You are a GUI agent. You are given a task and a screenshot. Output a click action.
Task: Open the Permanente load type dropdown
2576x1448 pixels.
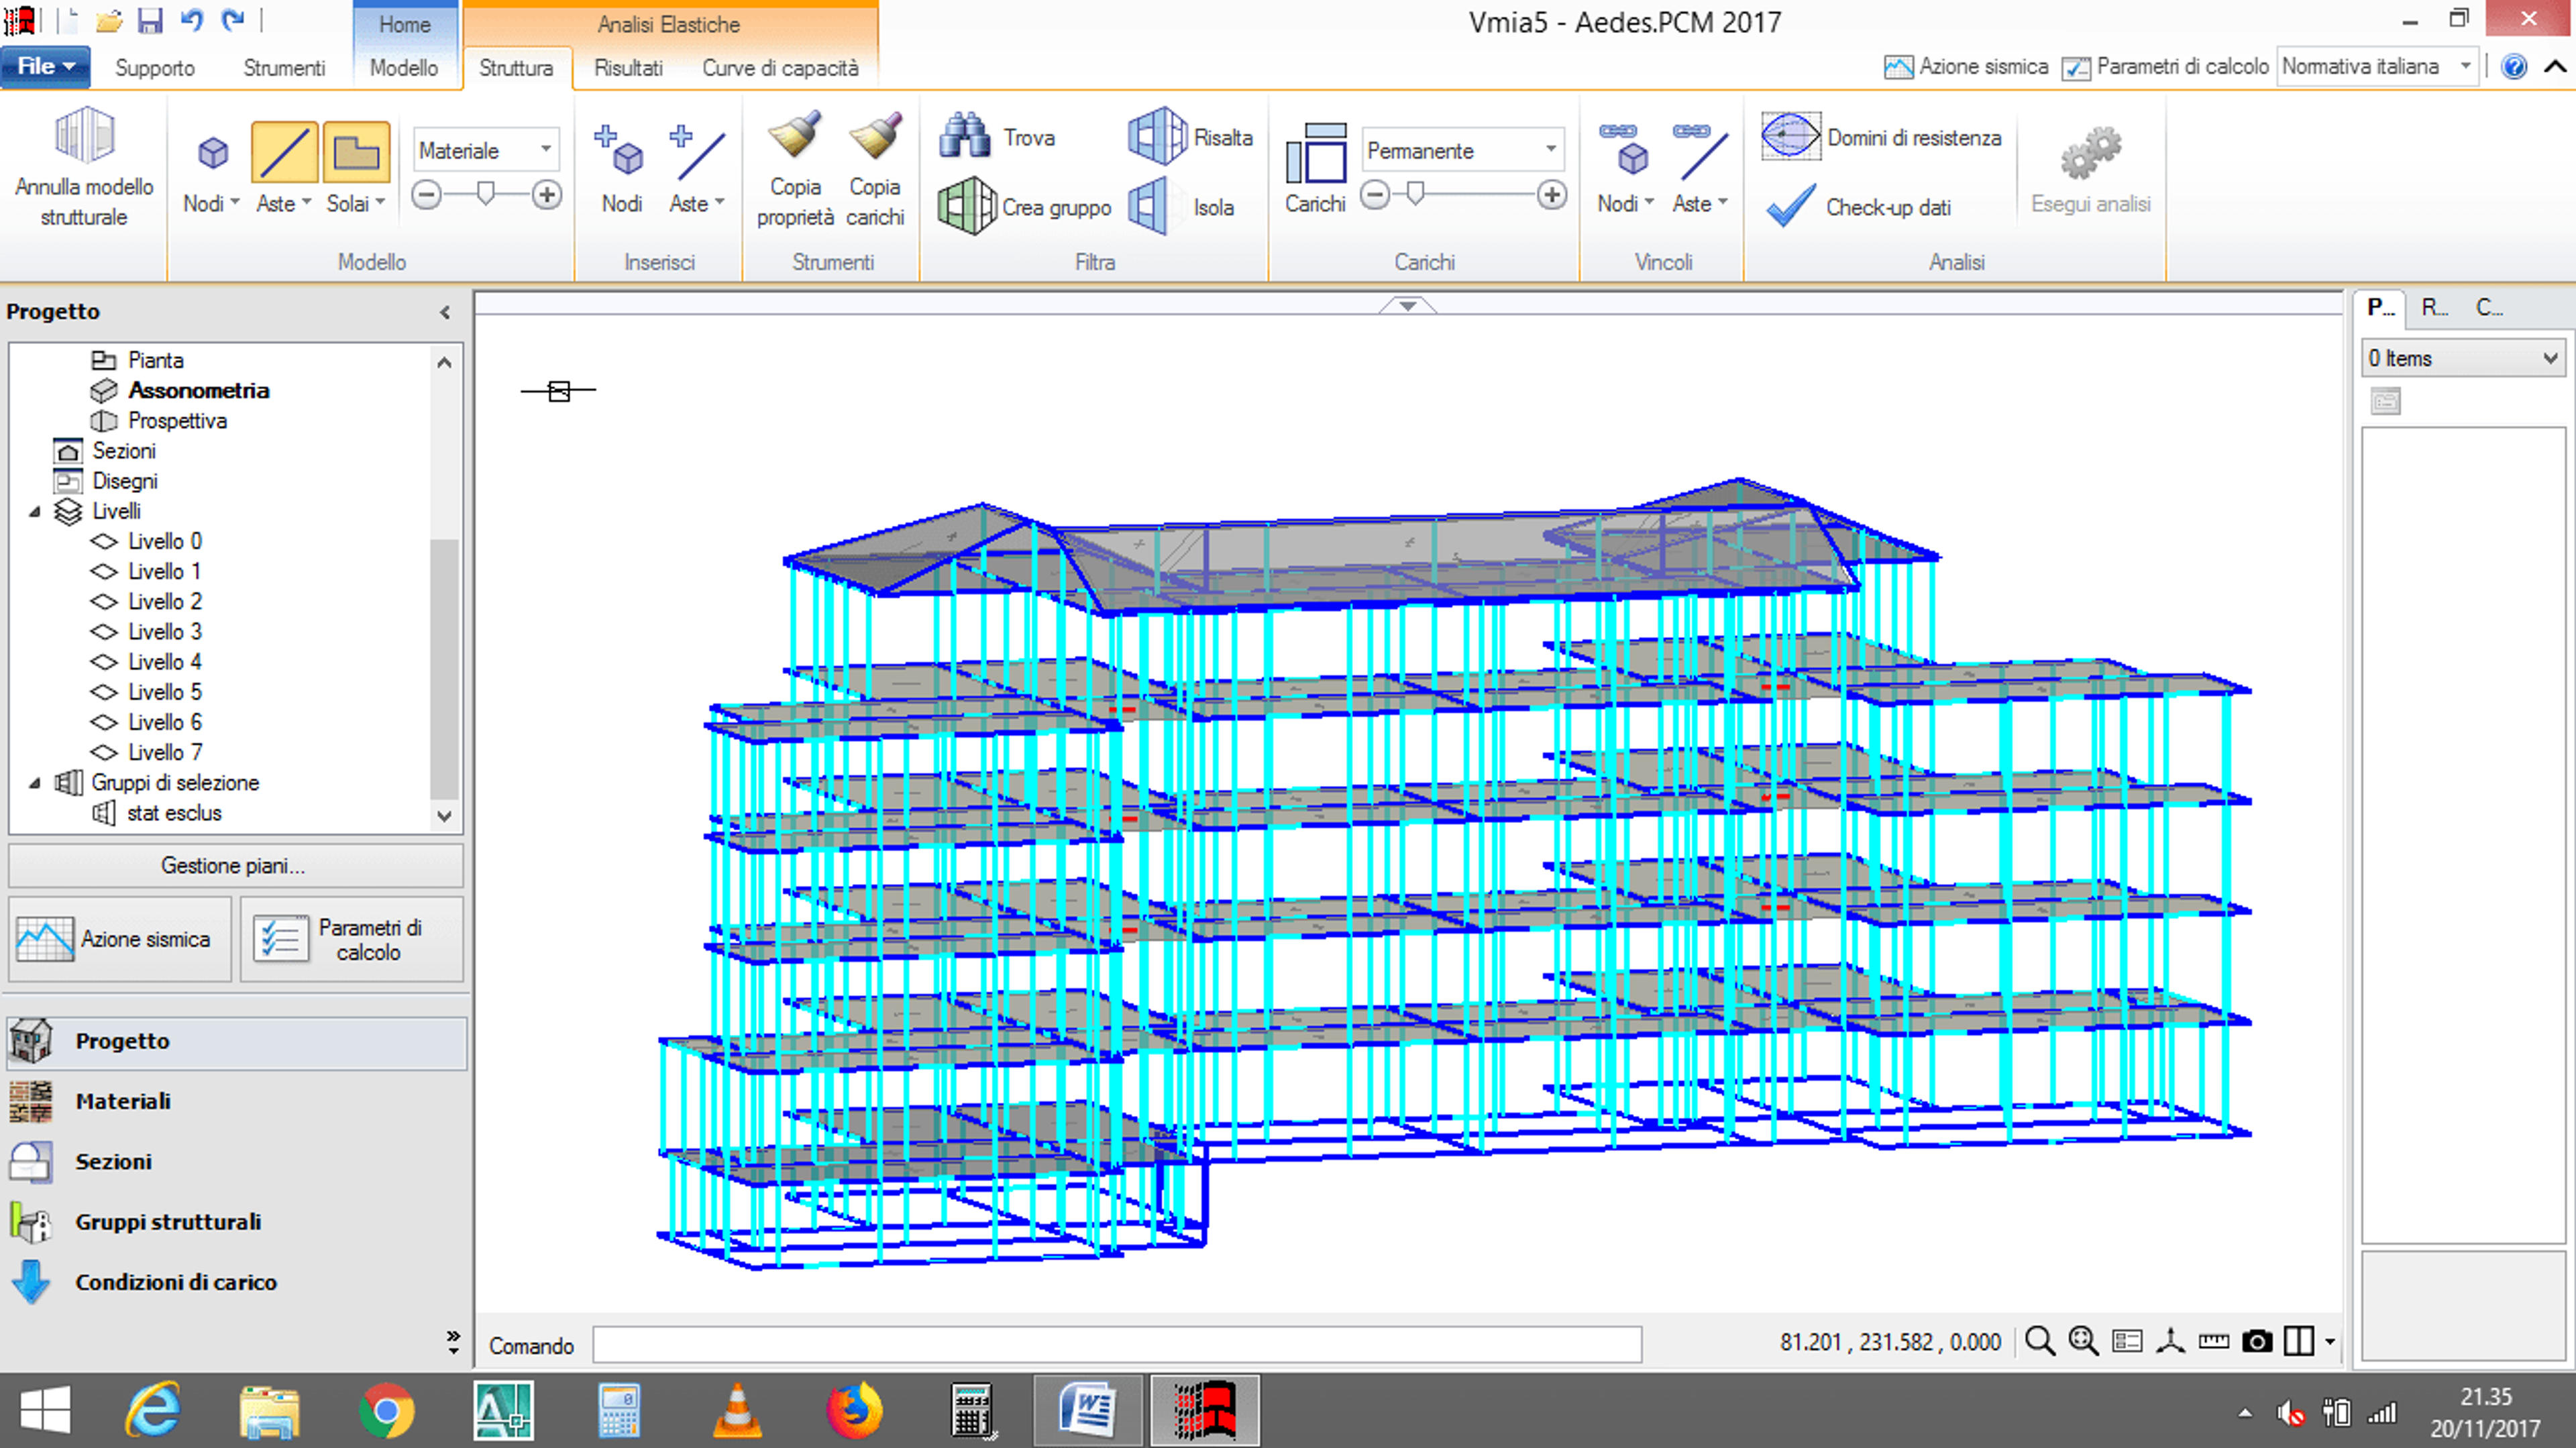click(1462, 151)
